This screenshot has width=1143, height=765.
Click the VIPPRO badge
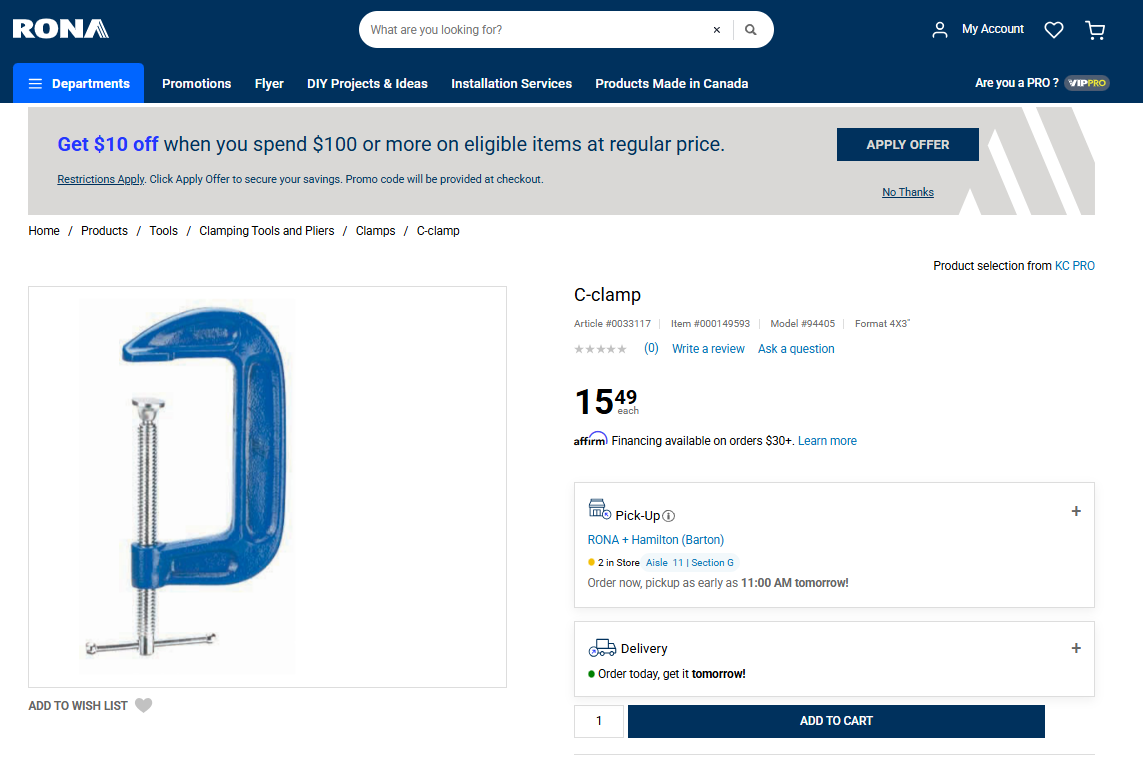[1087, 83]
